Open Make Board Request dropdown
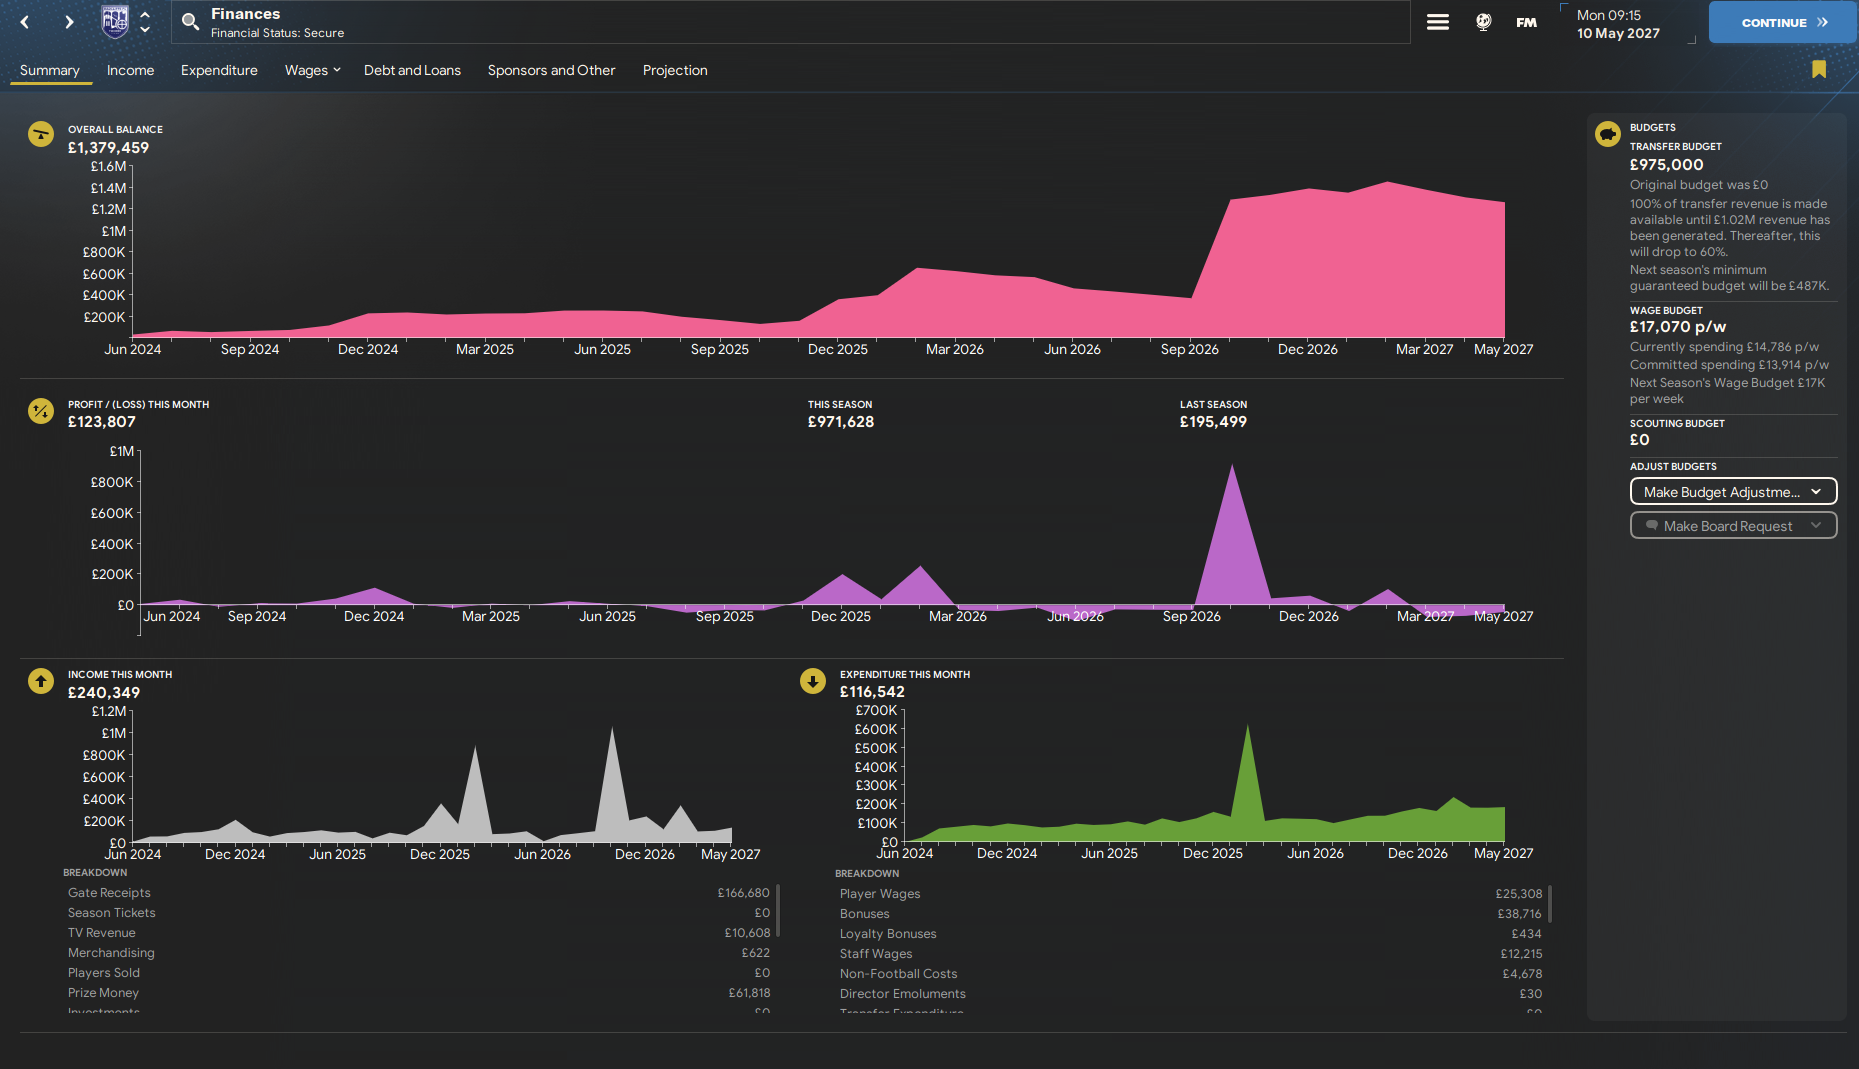The image size is (1859, 1069). click(x=1733, y=526)
